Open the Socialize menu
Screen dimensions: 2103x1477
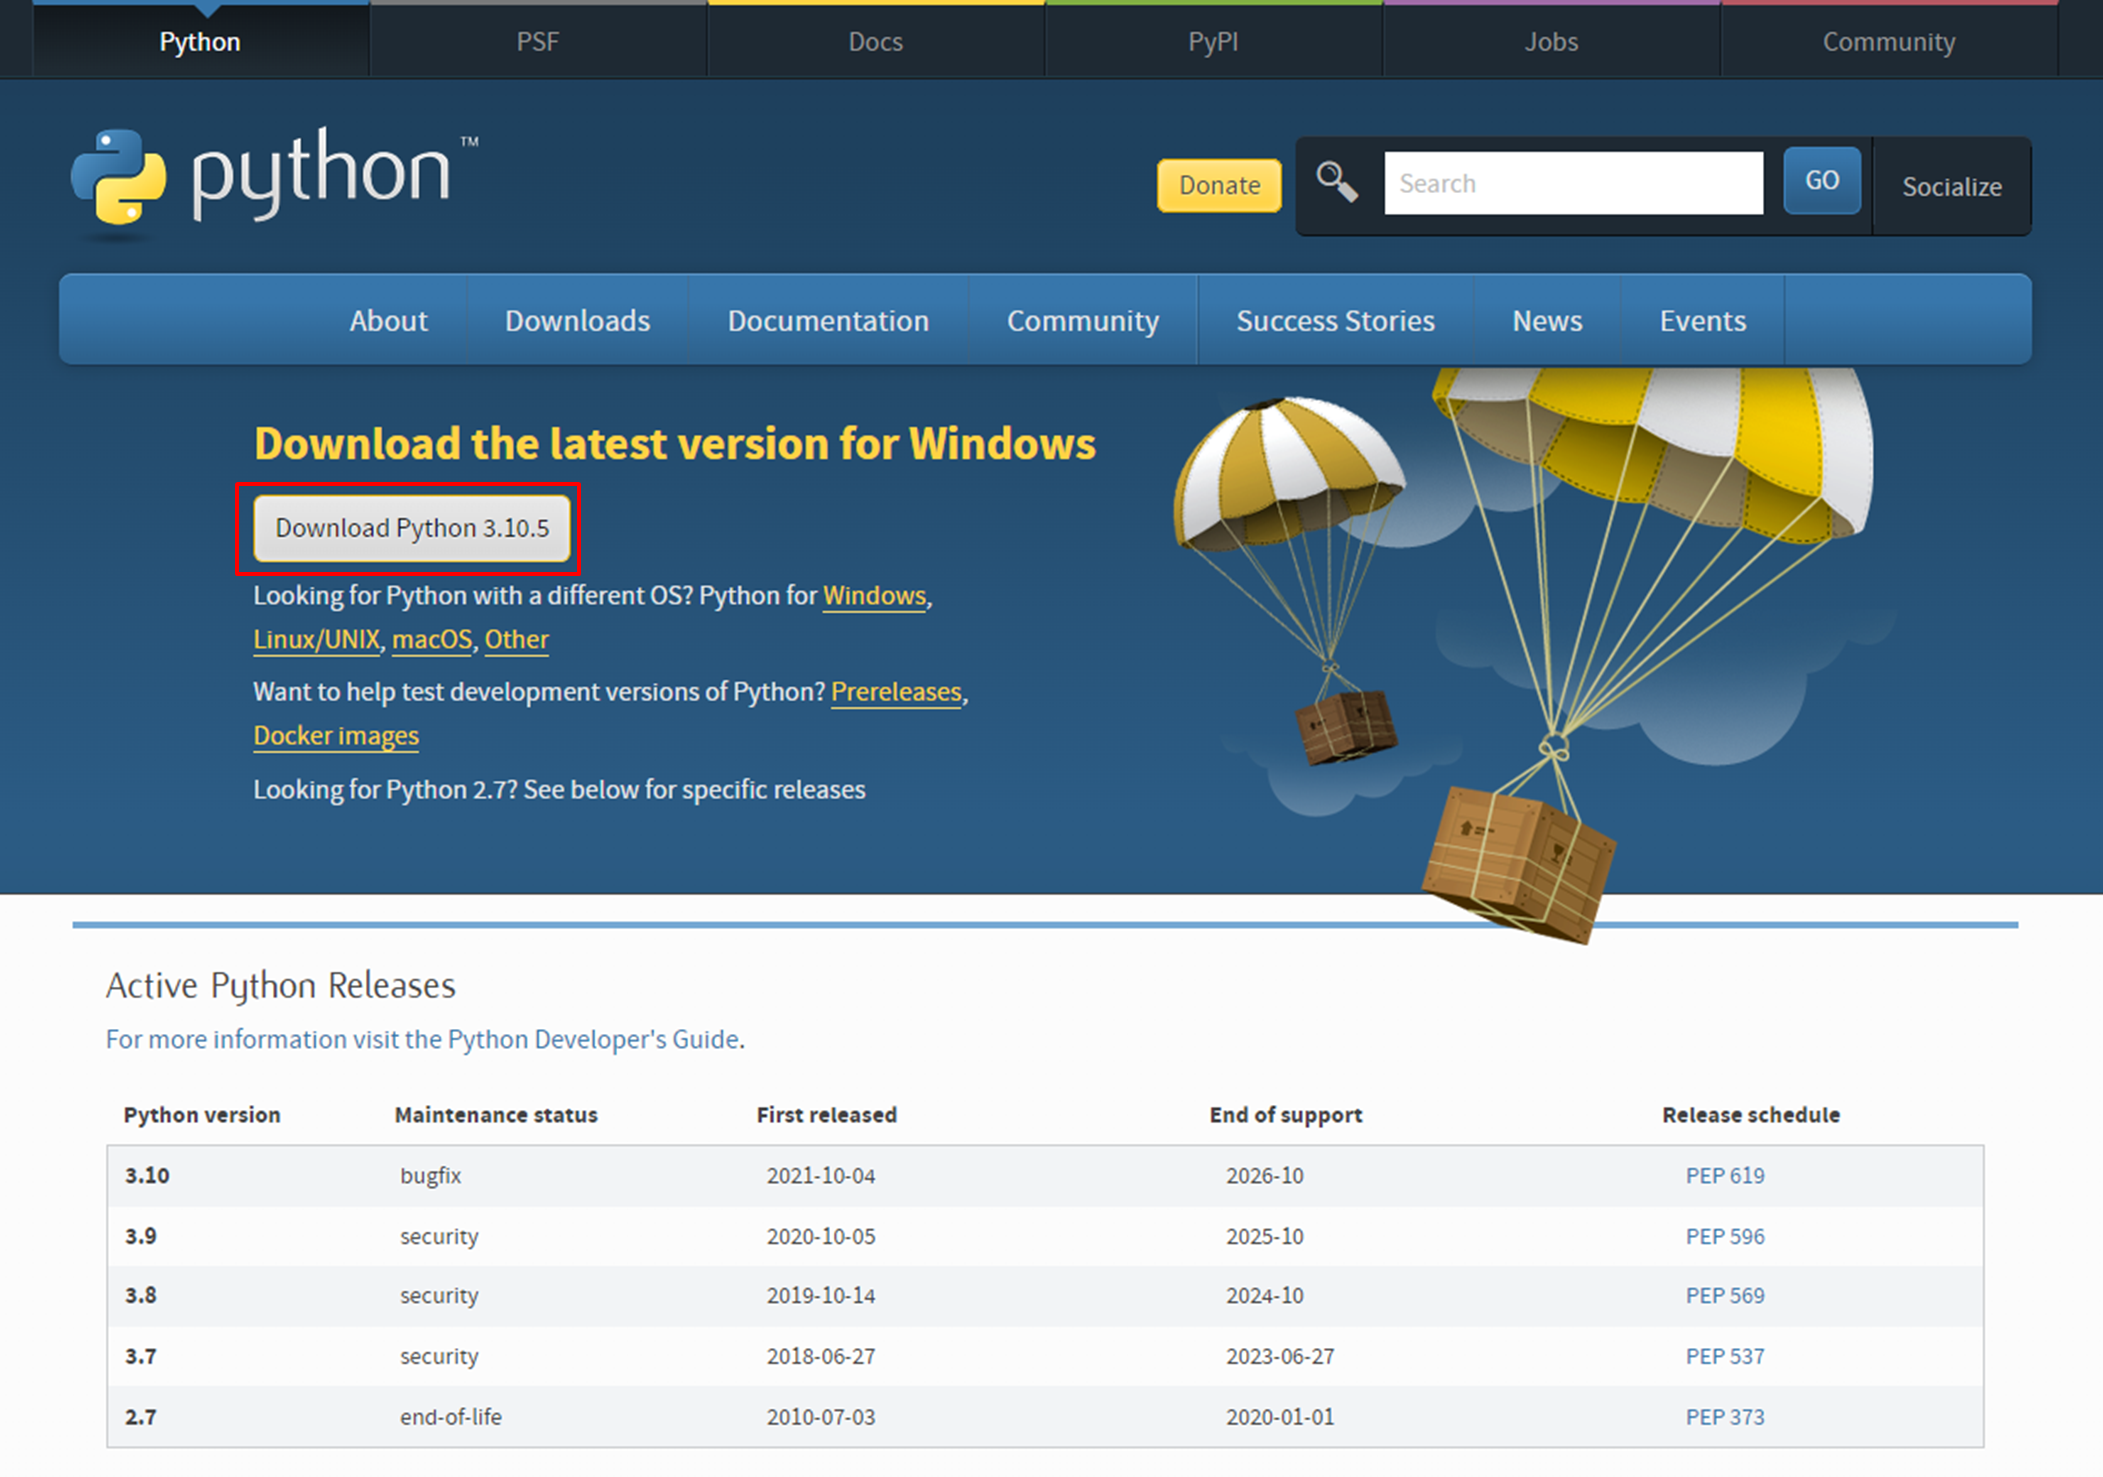pyautogui.click(x=1951, y=187)
